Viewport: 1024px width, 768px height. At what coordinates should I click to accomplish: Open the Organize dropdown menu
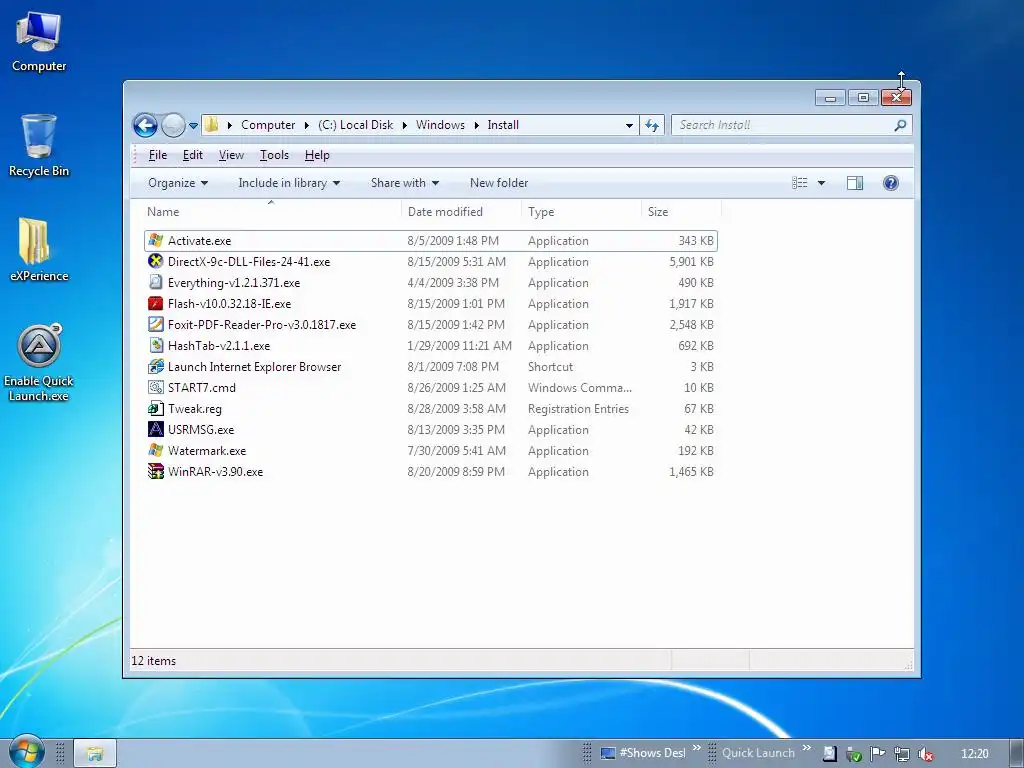point(178,183)
